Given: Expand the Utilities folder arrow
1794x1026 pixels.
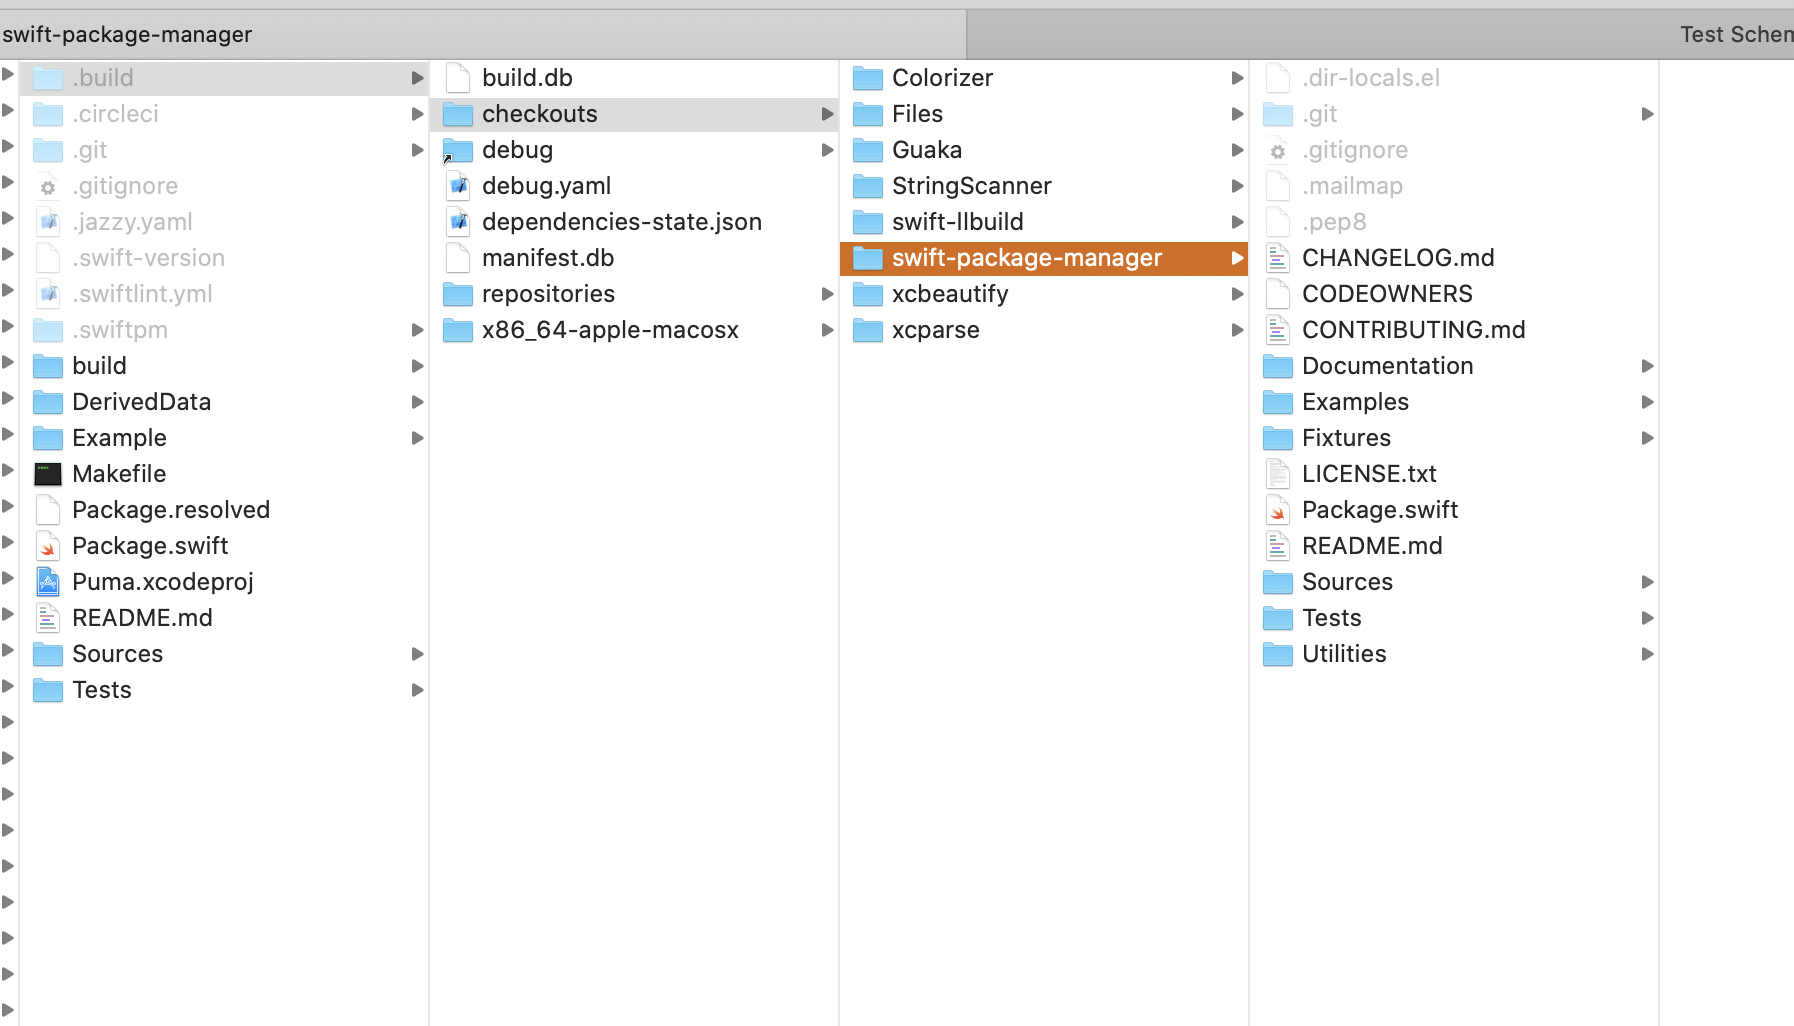Looking at the screenshot, I should tap(1648, 654).
